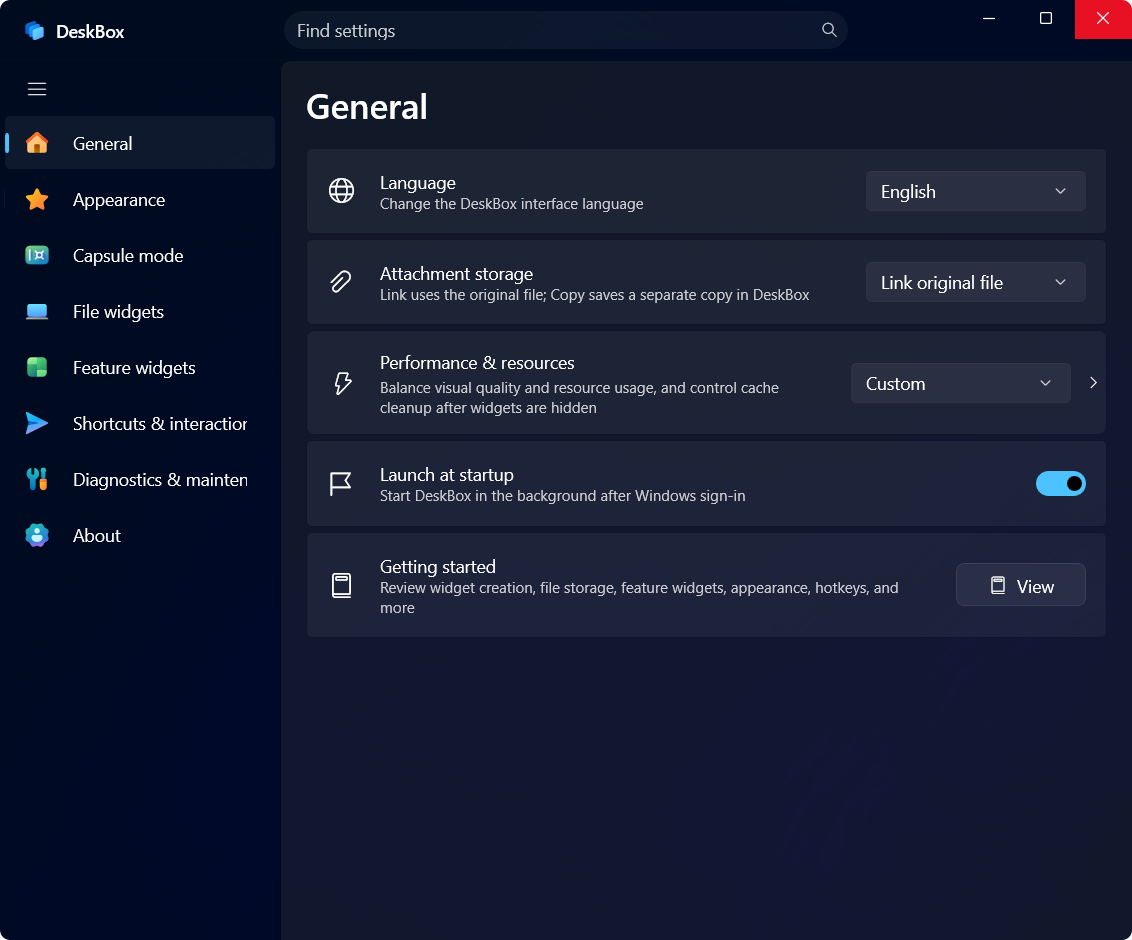Click the paperclip Attachment storage icon
Screen dimensions: 1132x940
(341, 282)
